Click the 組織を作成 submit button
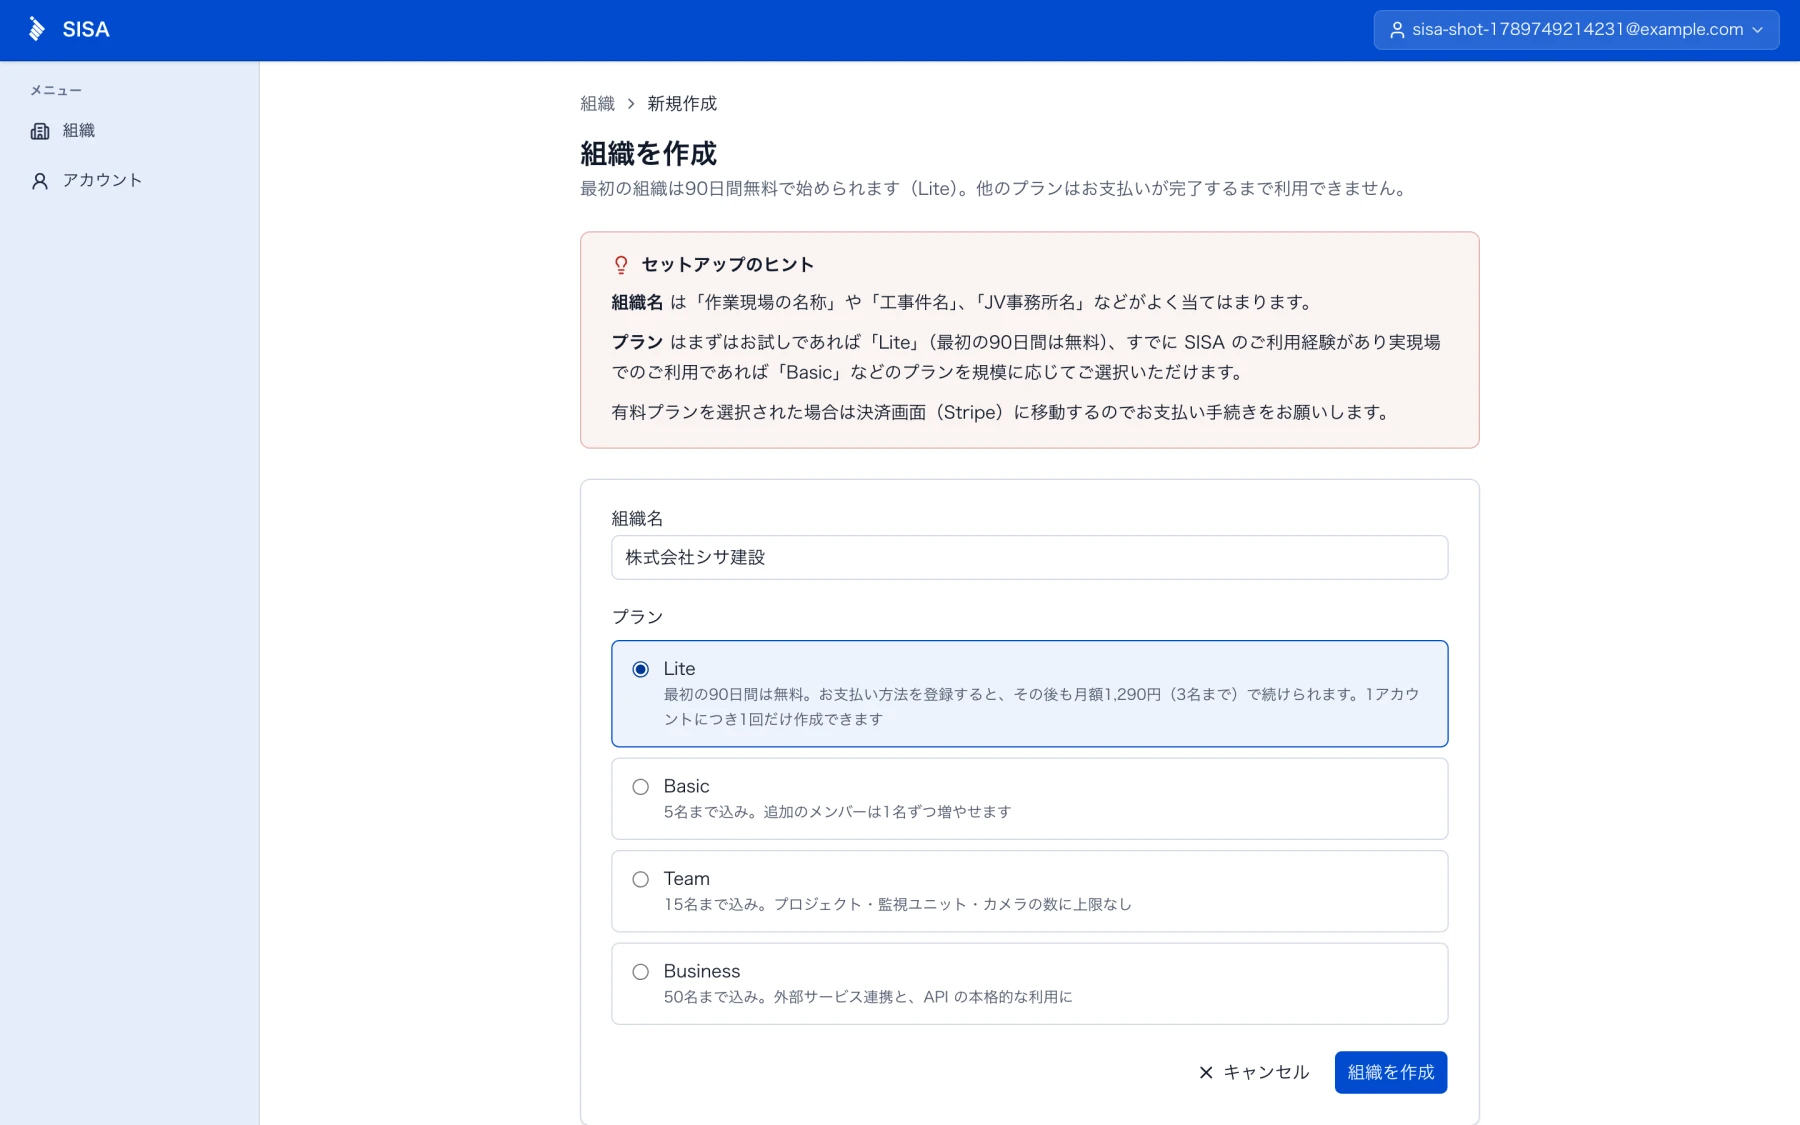 coord(1391,1073)
